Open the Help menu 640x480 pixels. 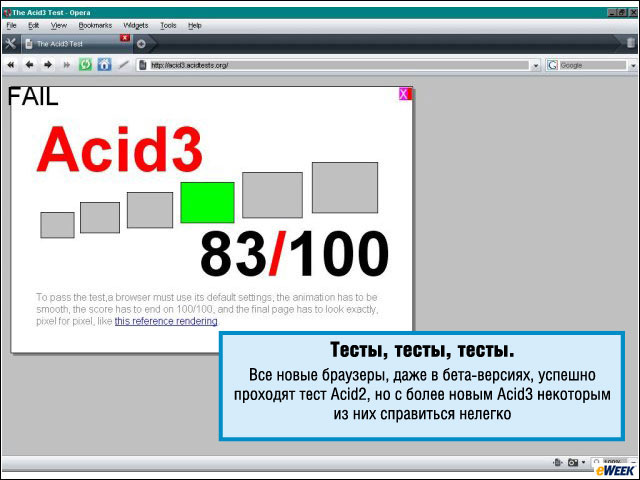pyautogui.click(x=195, y=25)
